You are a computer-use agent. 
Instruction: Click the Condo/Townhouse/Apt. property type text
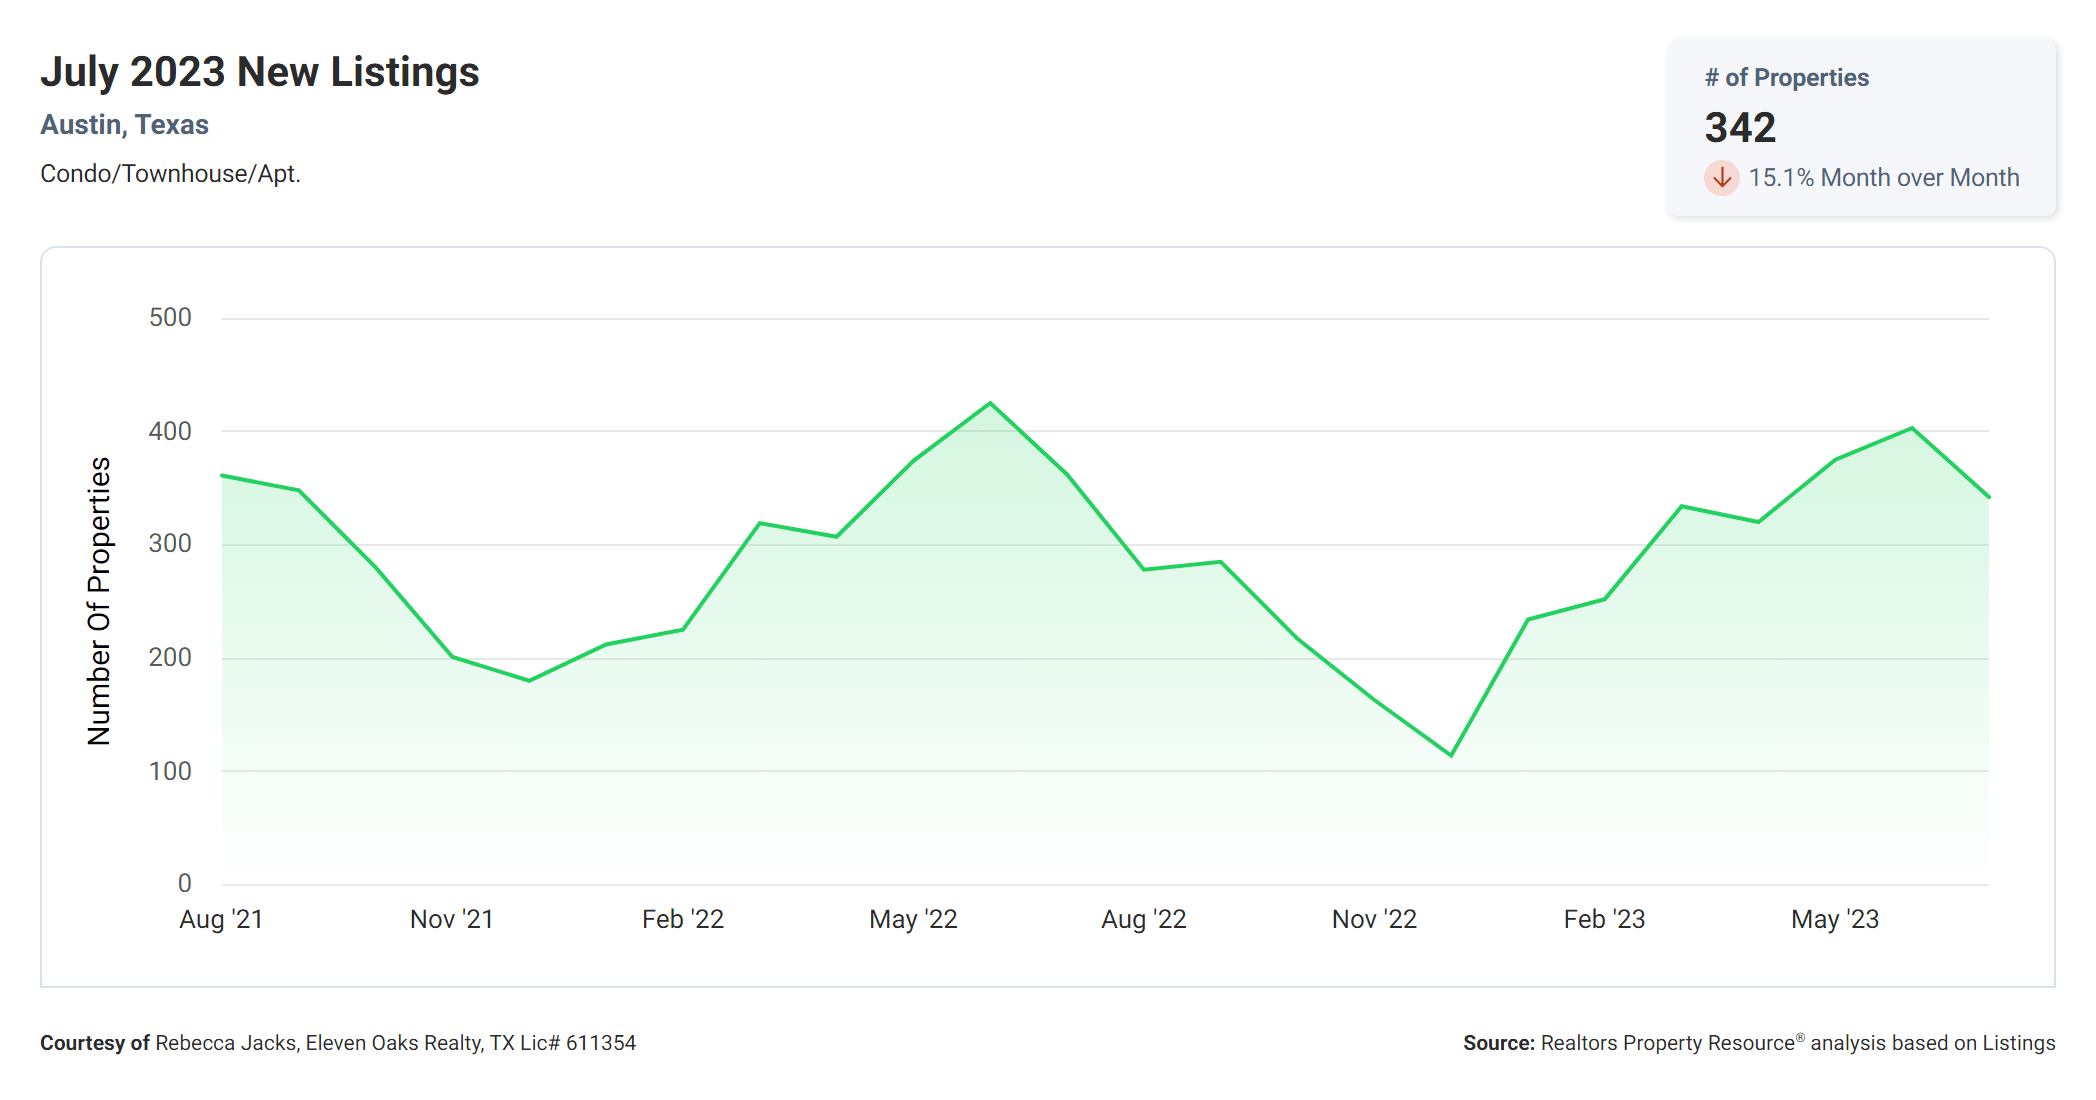point(170,174)
